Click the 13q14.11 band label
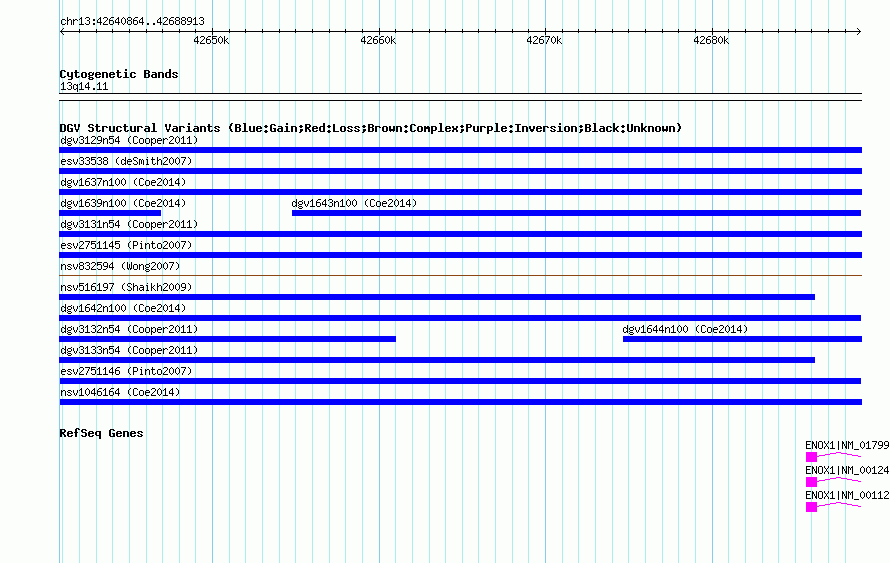The image size is (890, 563). tap(84, 86)
